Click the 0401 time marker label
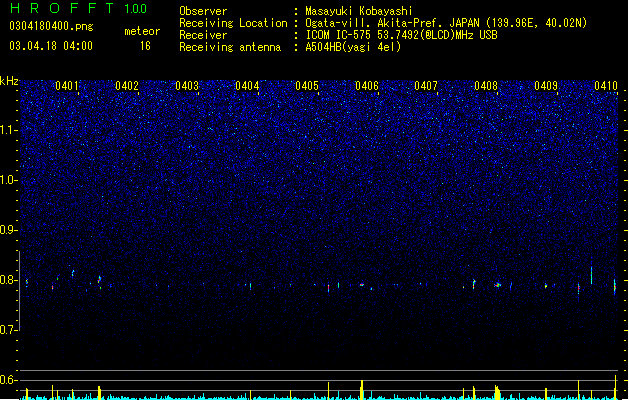The height and width of the screenshot is (400, 629). pos(67,86)
